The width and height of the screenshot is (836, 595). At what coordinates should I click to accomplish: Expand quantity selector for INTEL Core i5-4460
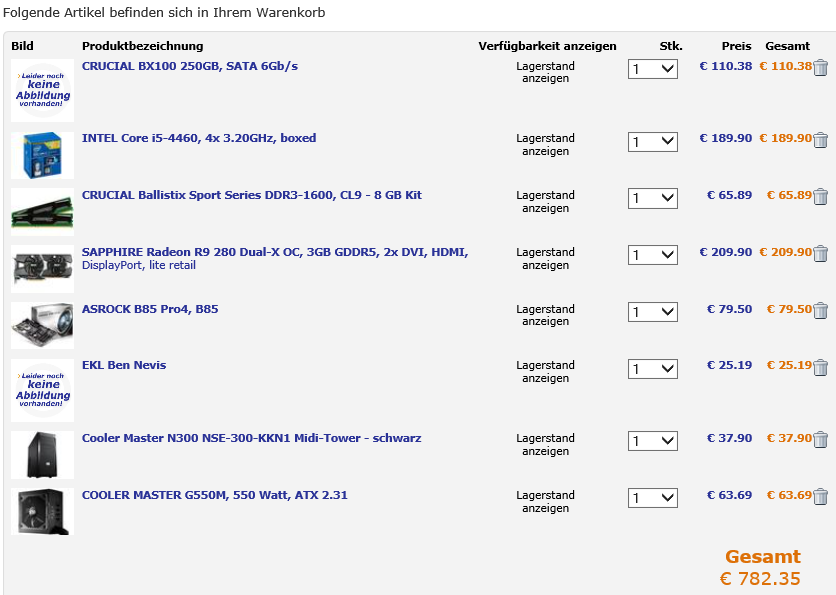[653, 142]
